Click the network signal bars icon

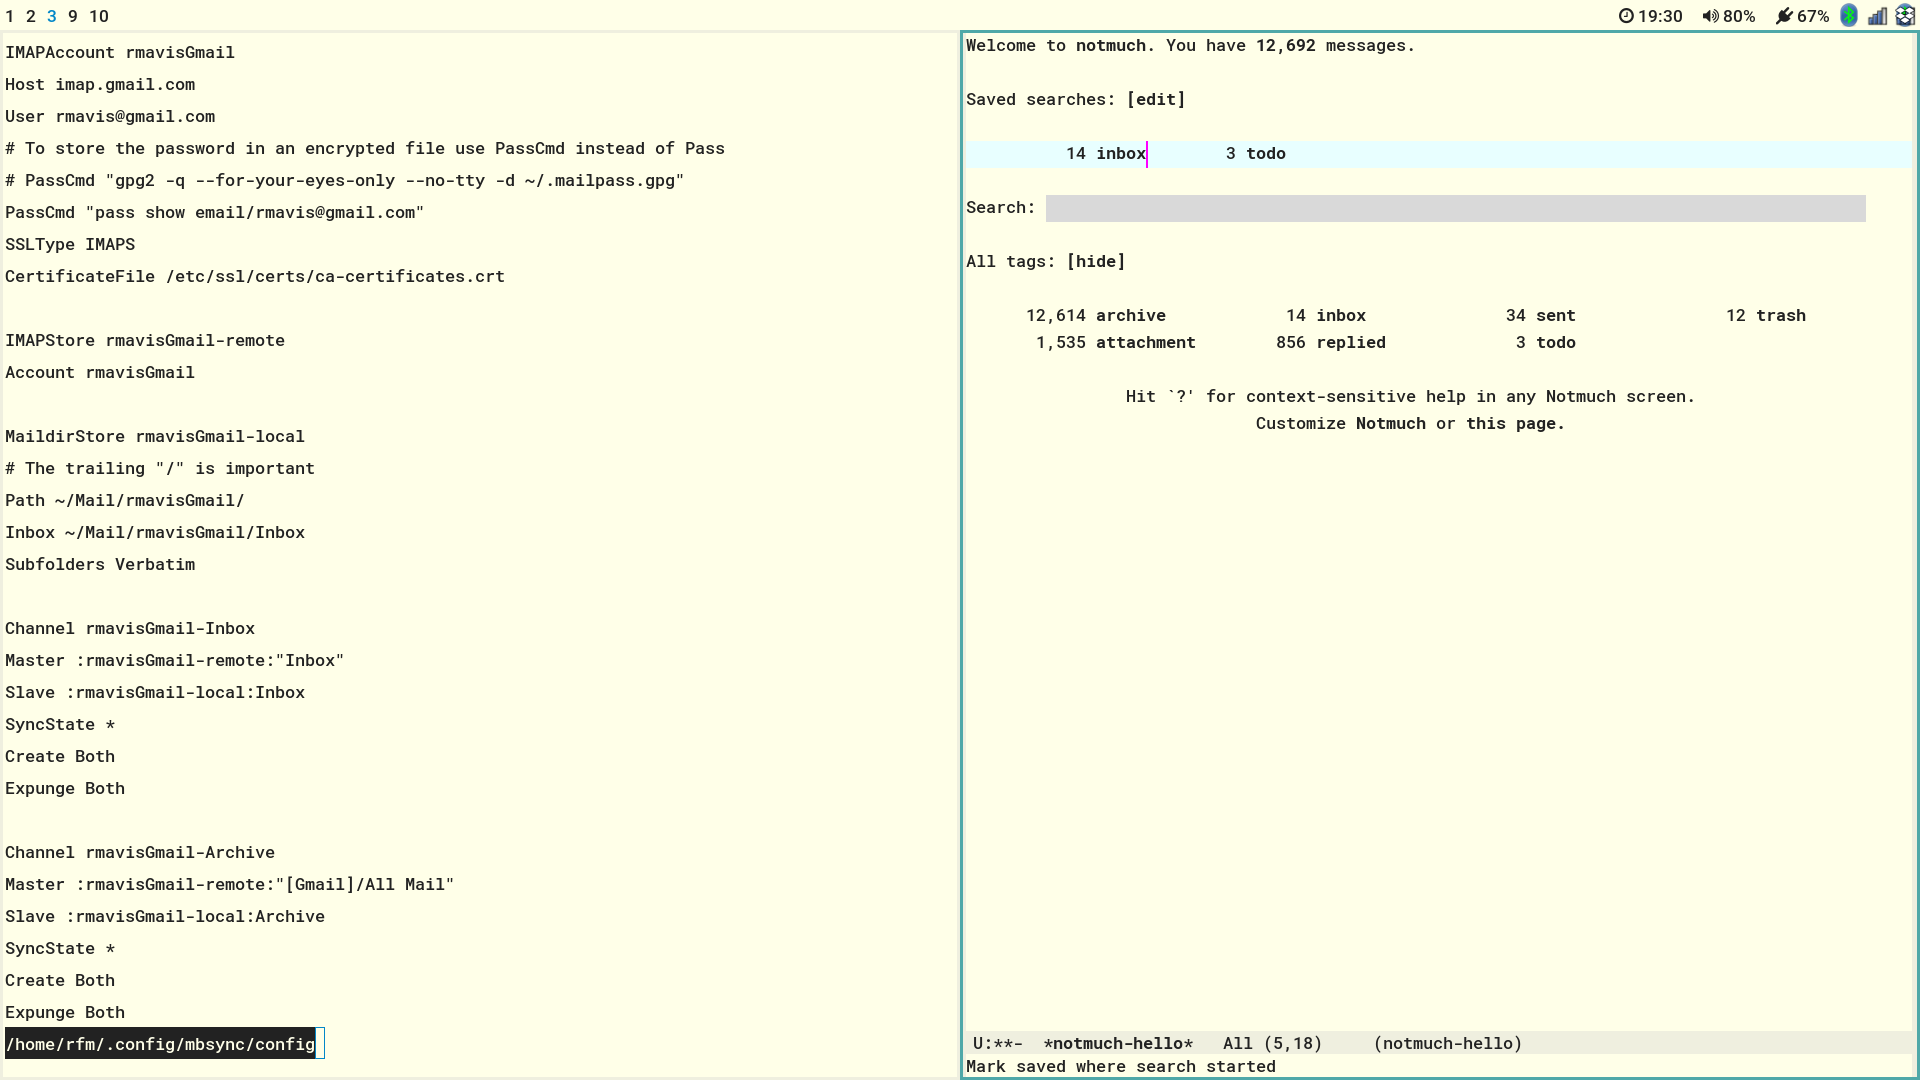(x=1877, y=16)
